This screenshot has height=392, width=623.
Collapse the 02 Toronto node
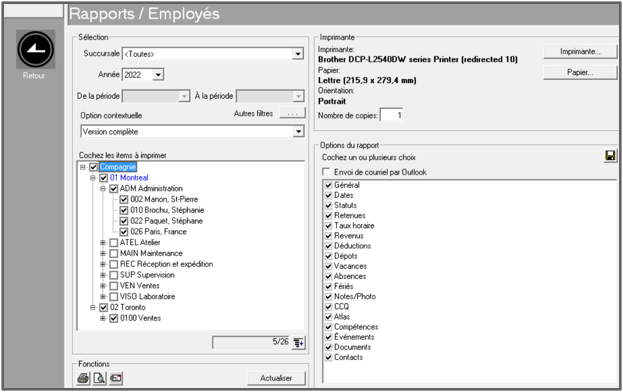[x=93, y=307]
